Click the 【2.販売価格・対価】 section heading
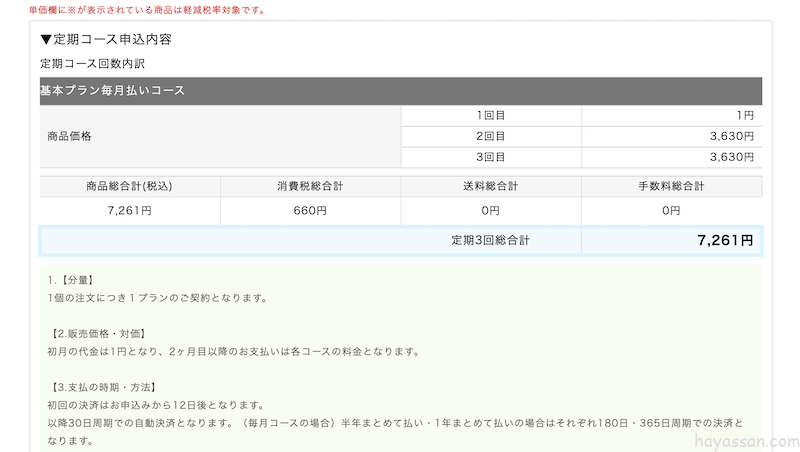The image size is (800, 452). click(x=98, y=333)
